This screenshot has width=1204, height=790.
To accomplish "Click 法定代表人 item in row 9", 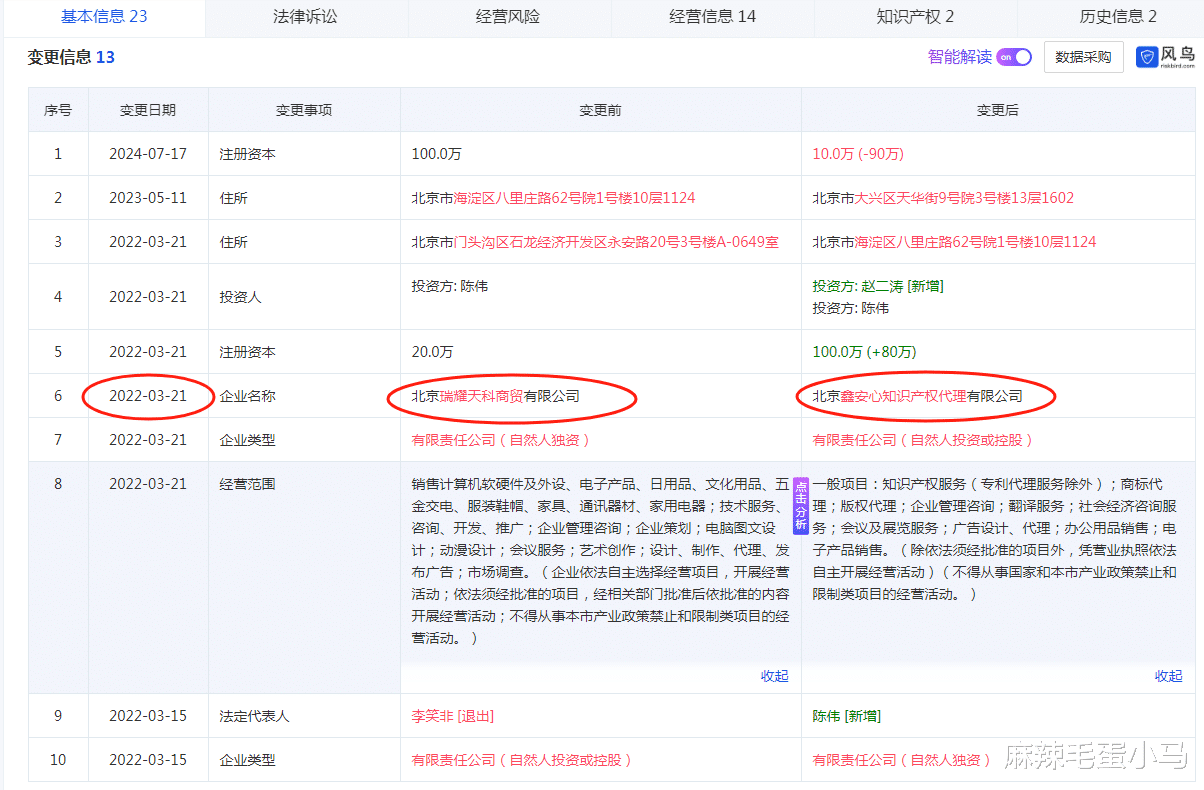I will point(254,716).
